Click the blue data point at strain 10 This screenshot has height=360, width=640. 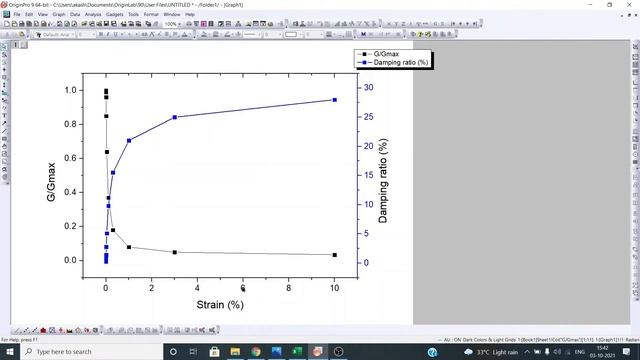[x=335, y=100]
